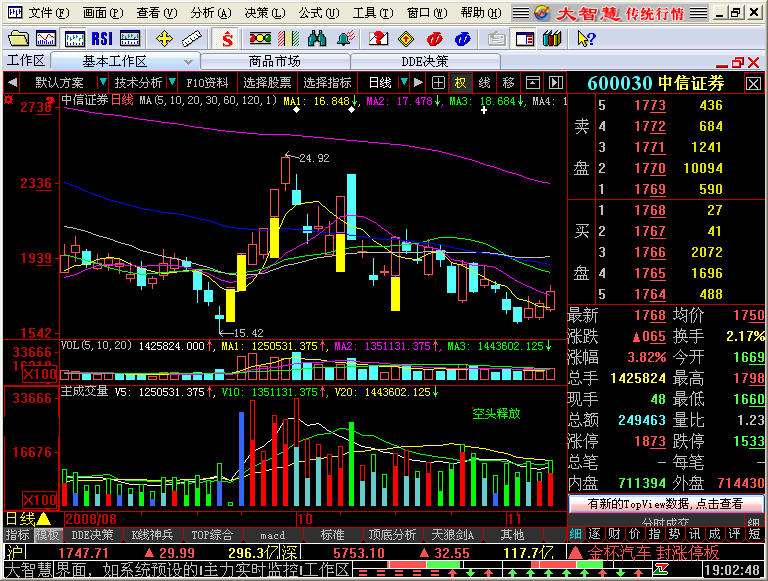Viewport: 768px width, 581px height.
Task: Select the K线神兵 template tab
Action: coord(152,534)
